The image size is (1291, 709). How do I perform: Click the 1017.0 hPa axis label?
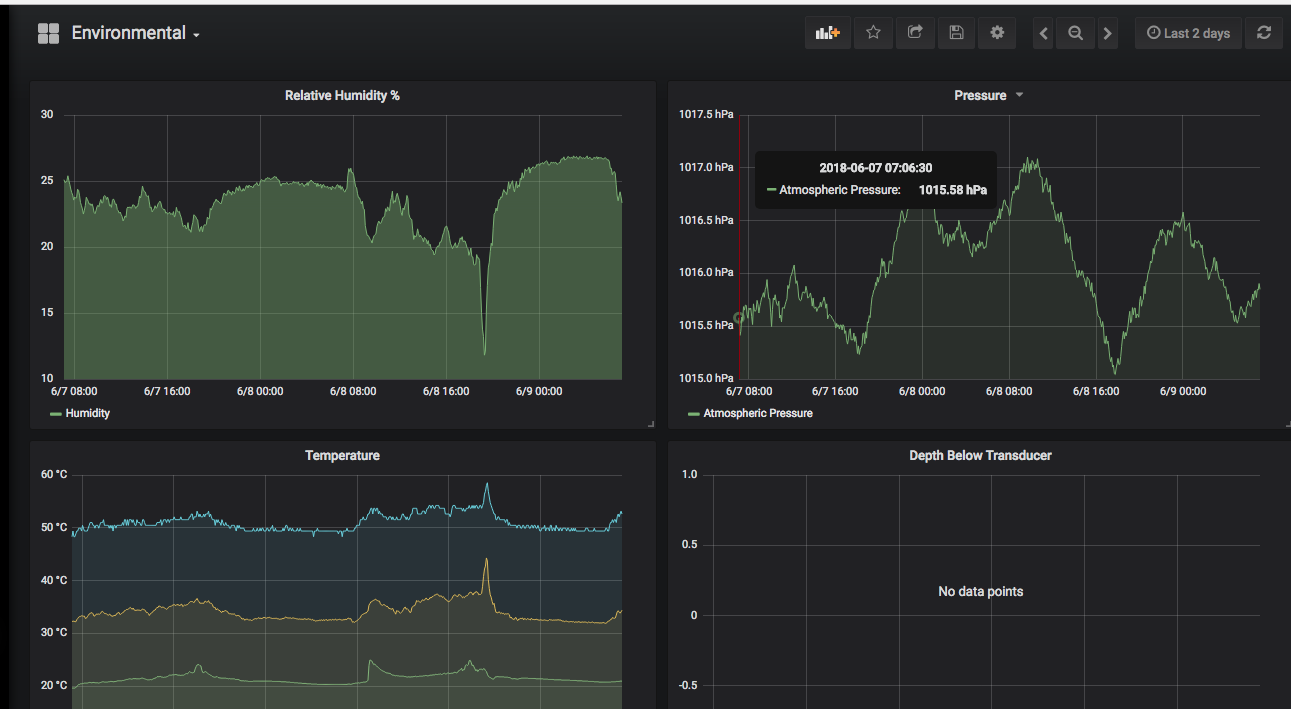(x=706, y=167)
